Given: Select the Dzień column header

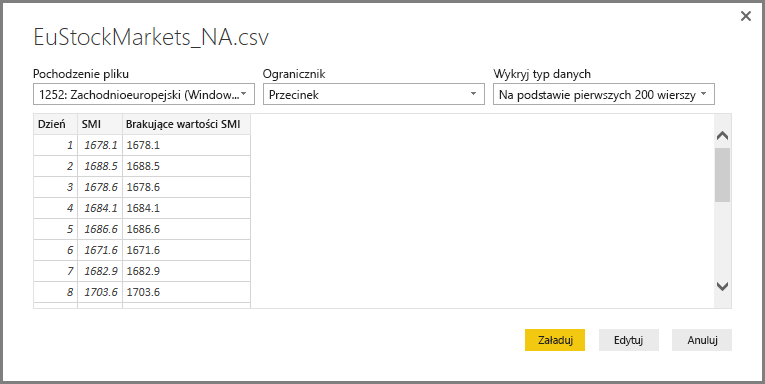Looking at the screenshot, I should (55, 124).
